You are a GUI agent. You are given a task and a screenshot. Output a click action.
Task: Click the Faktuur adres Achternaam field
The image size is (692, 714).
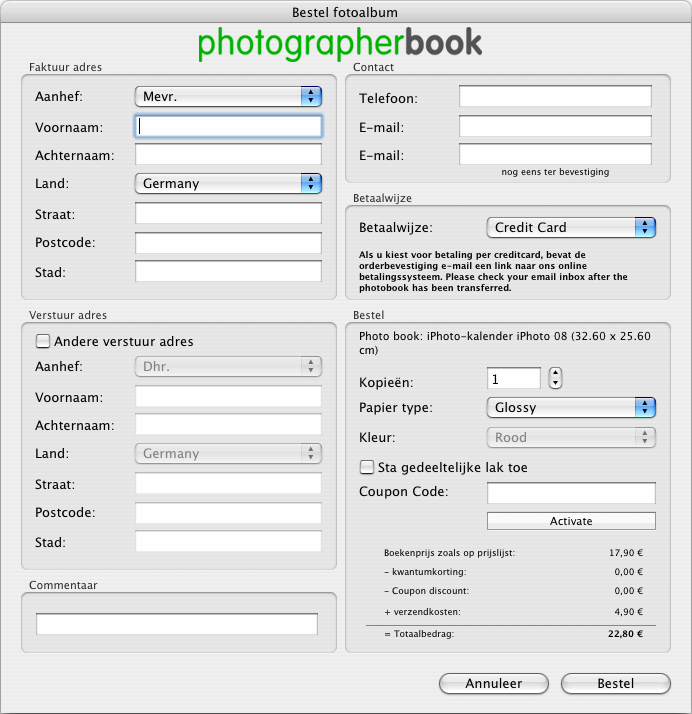tap(228, 155)
